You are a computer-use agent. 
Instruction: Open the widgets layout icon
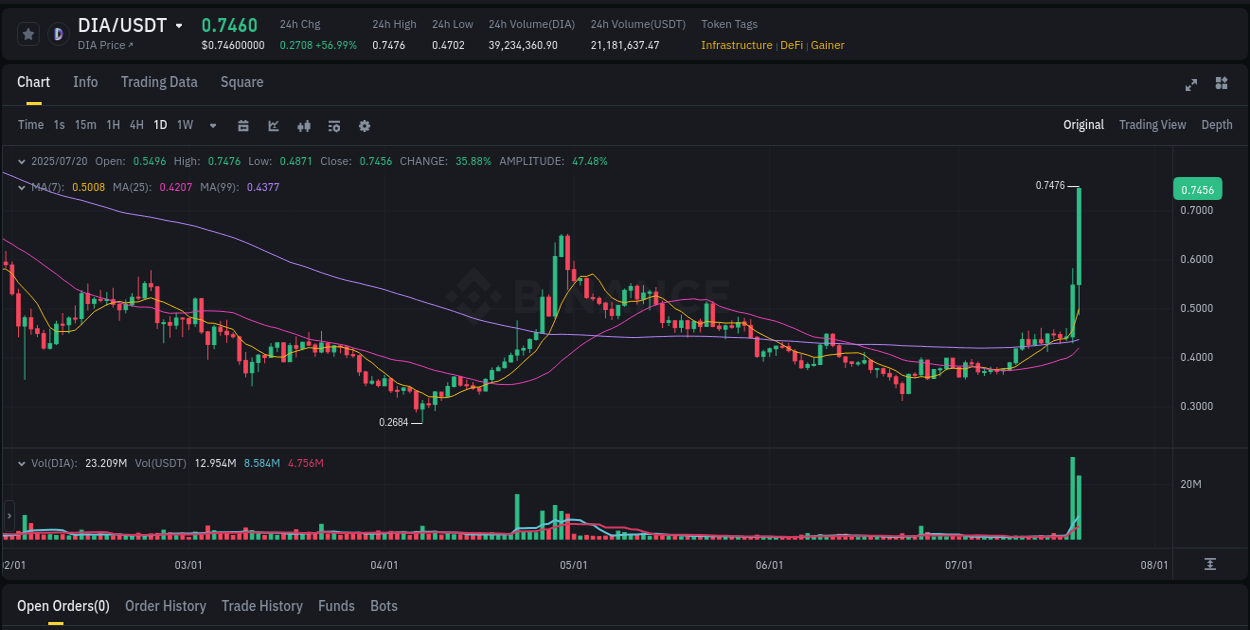1220,85
